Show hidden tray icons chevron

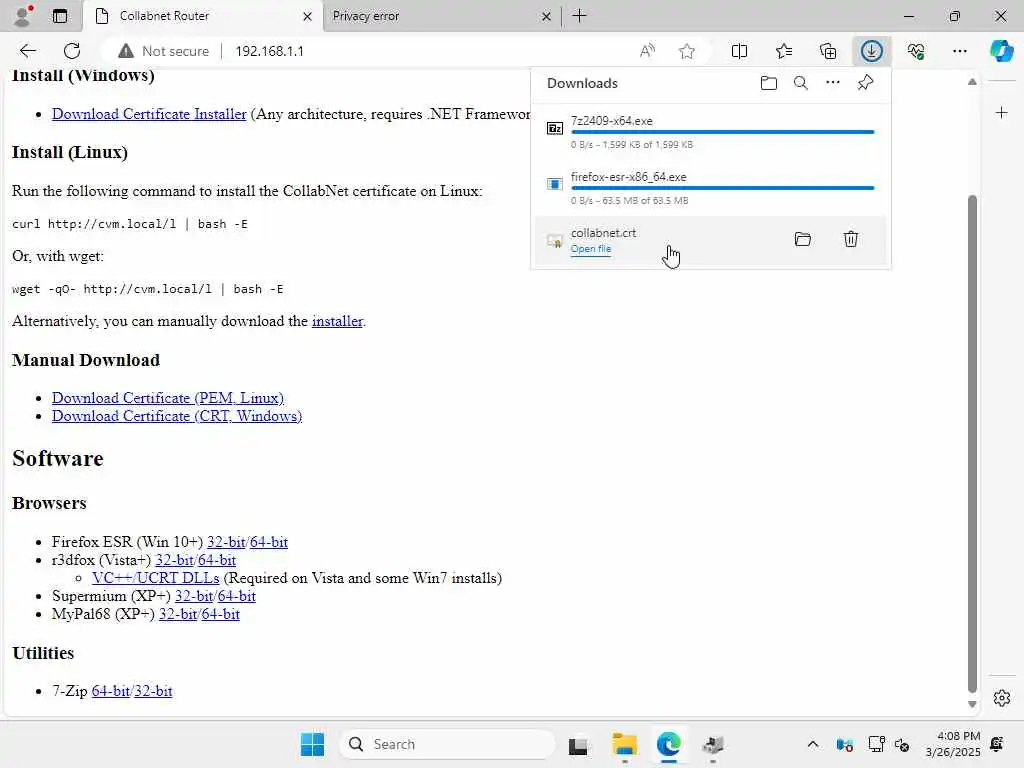pos(812,744)
